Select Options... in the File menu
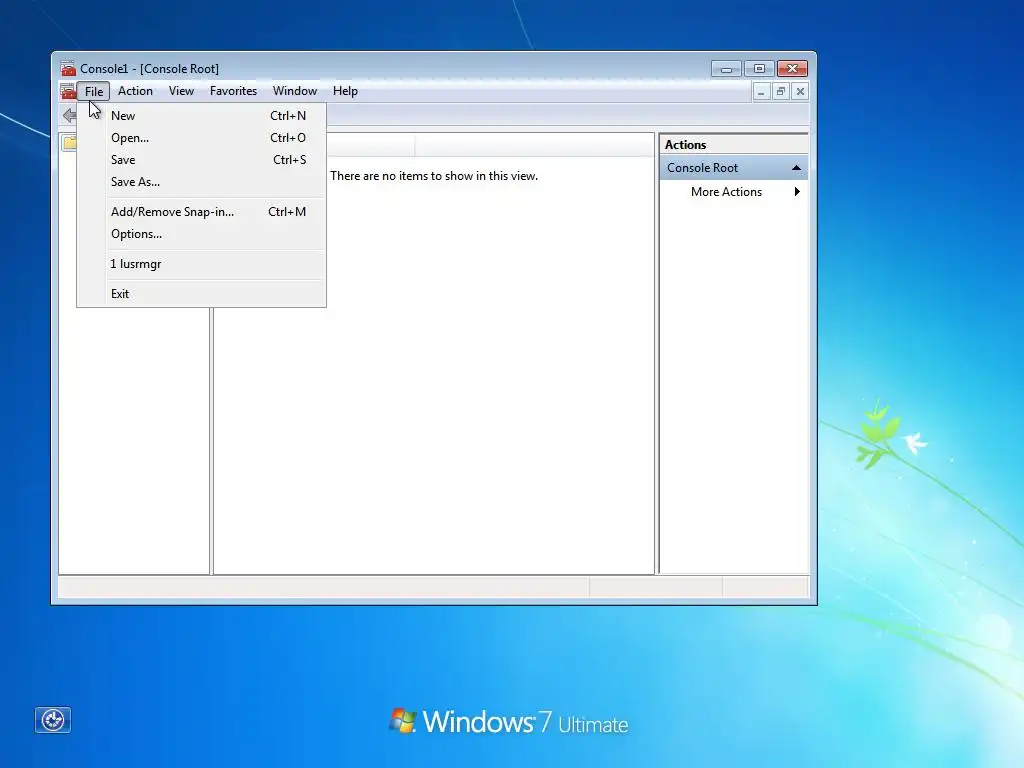1024x768 pixels. (201, 234)
